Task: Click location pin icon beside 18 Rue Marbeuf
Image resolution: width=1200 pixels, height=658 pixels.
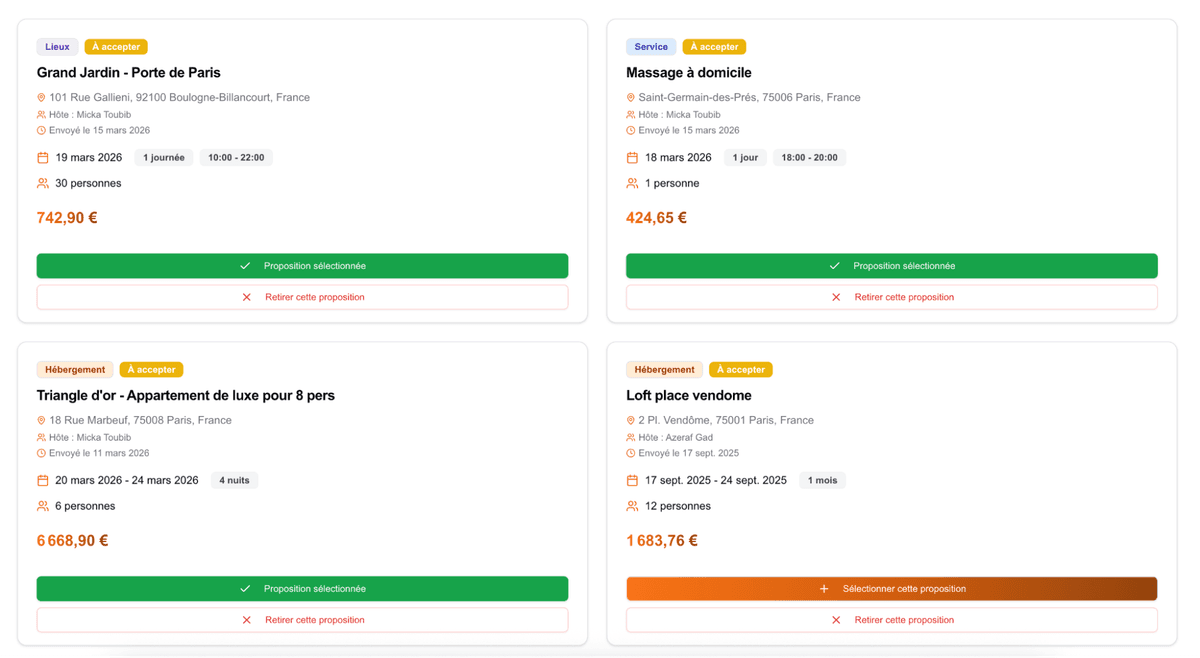Action: 41,421
